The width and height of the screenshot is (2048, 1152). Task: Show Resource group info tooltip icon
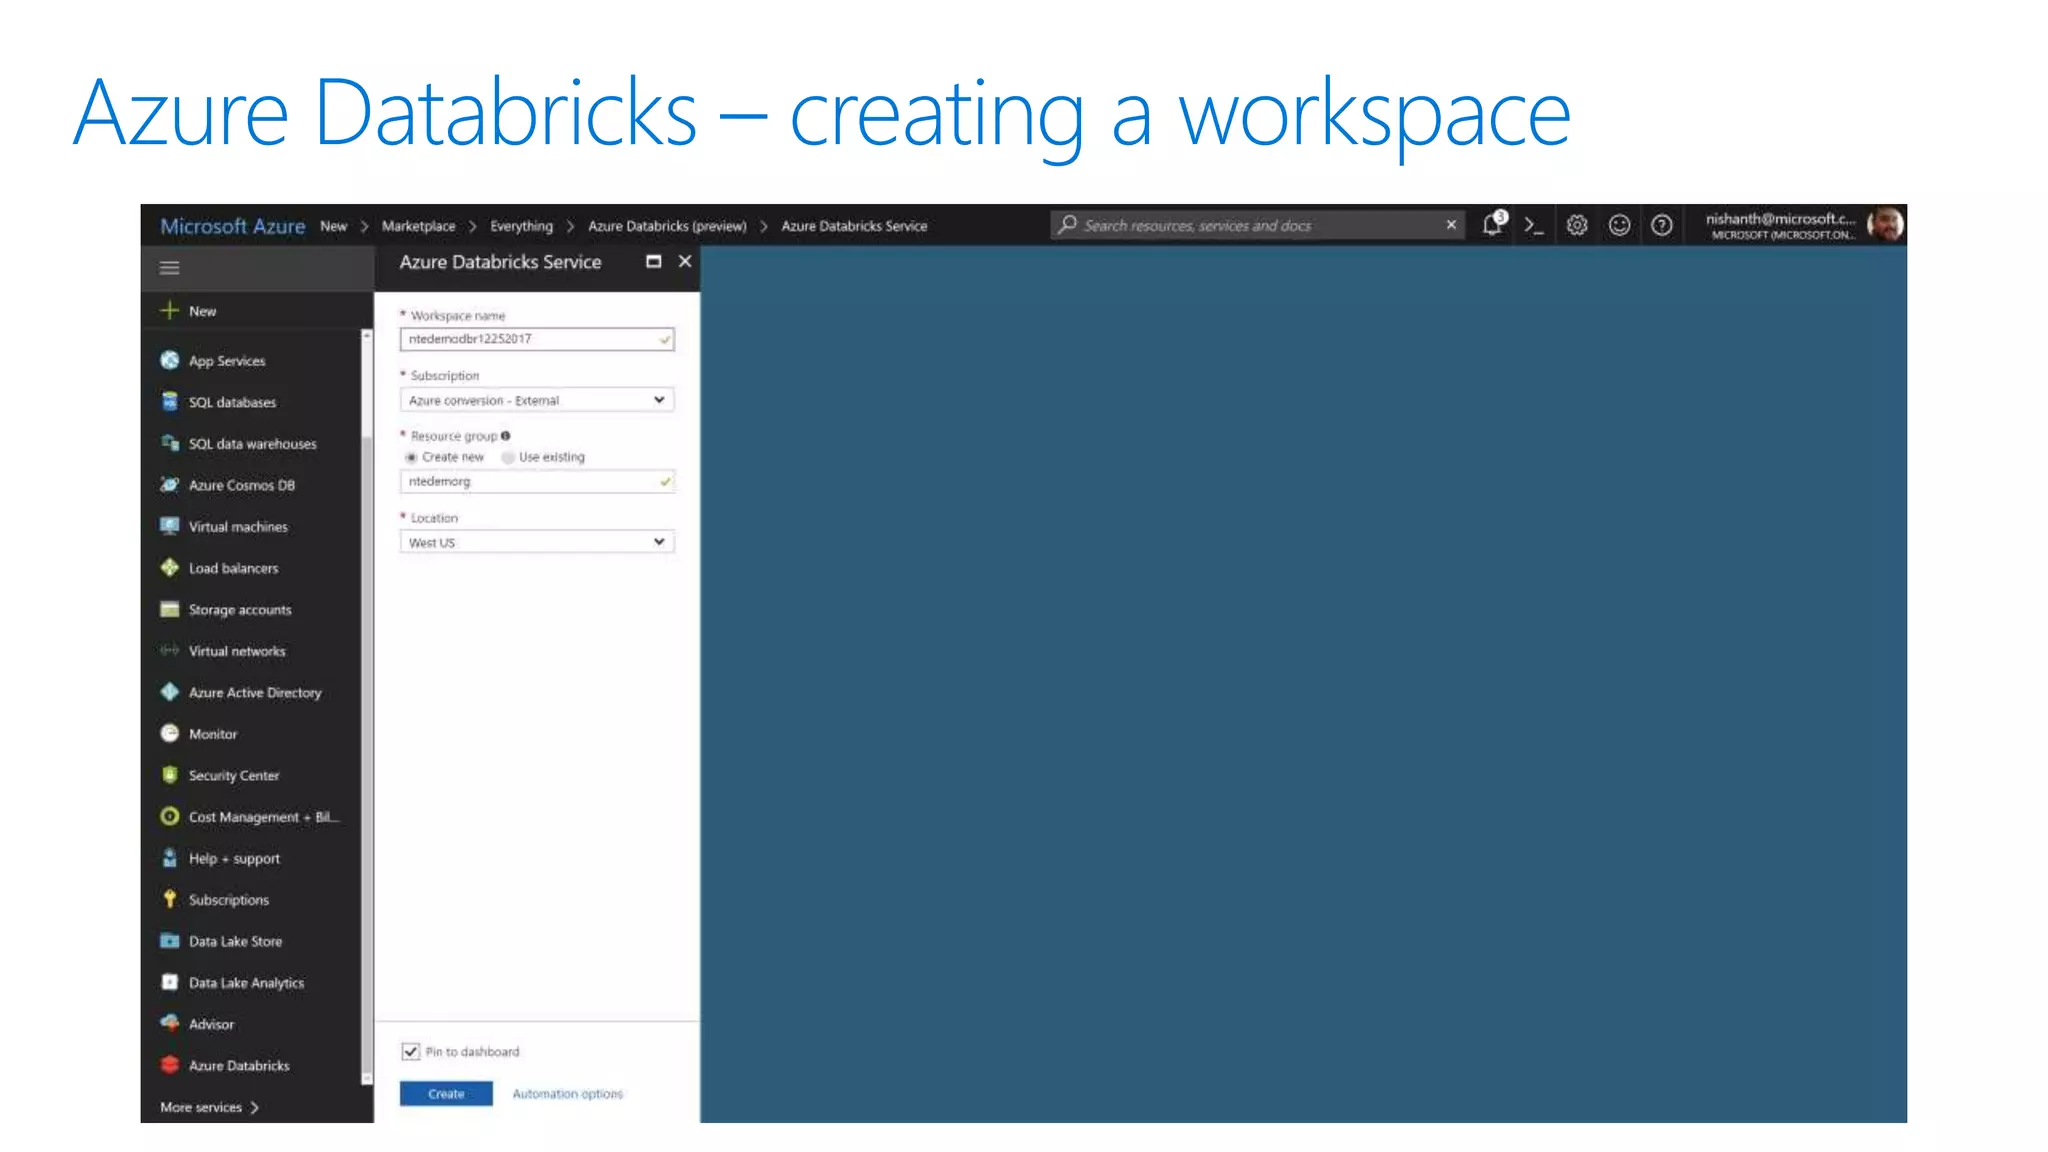click(x=506, y=436)
